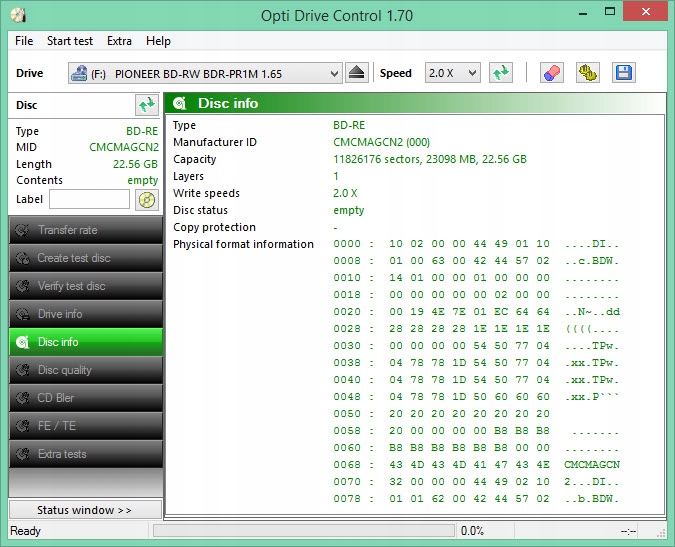675x547 pixels.
Task: Expand the Status window >> button
Action: coord(86,510)
